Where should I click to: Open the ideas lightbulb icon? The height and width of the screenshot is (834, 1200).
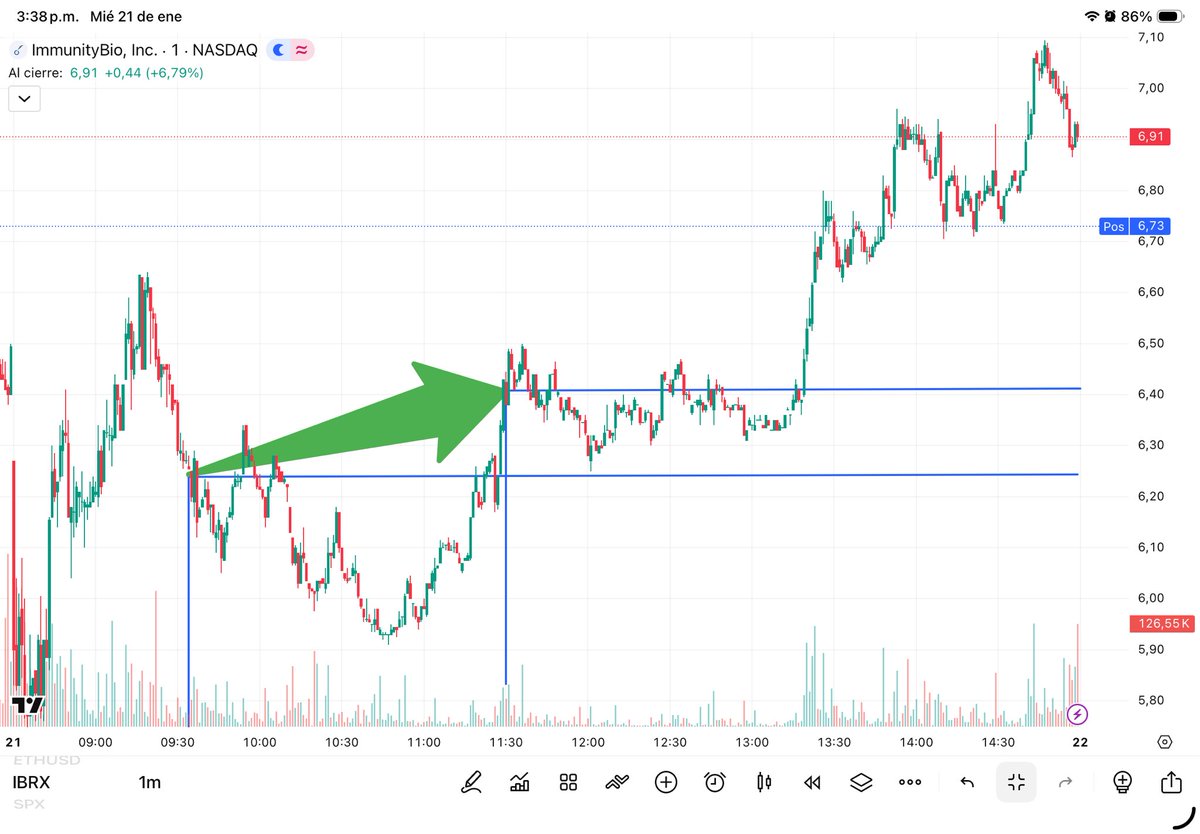[1122, 783]
